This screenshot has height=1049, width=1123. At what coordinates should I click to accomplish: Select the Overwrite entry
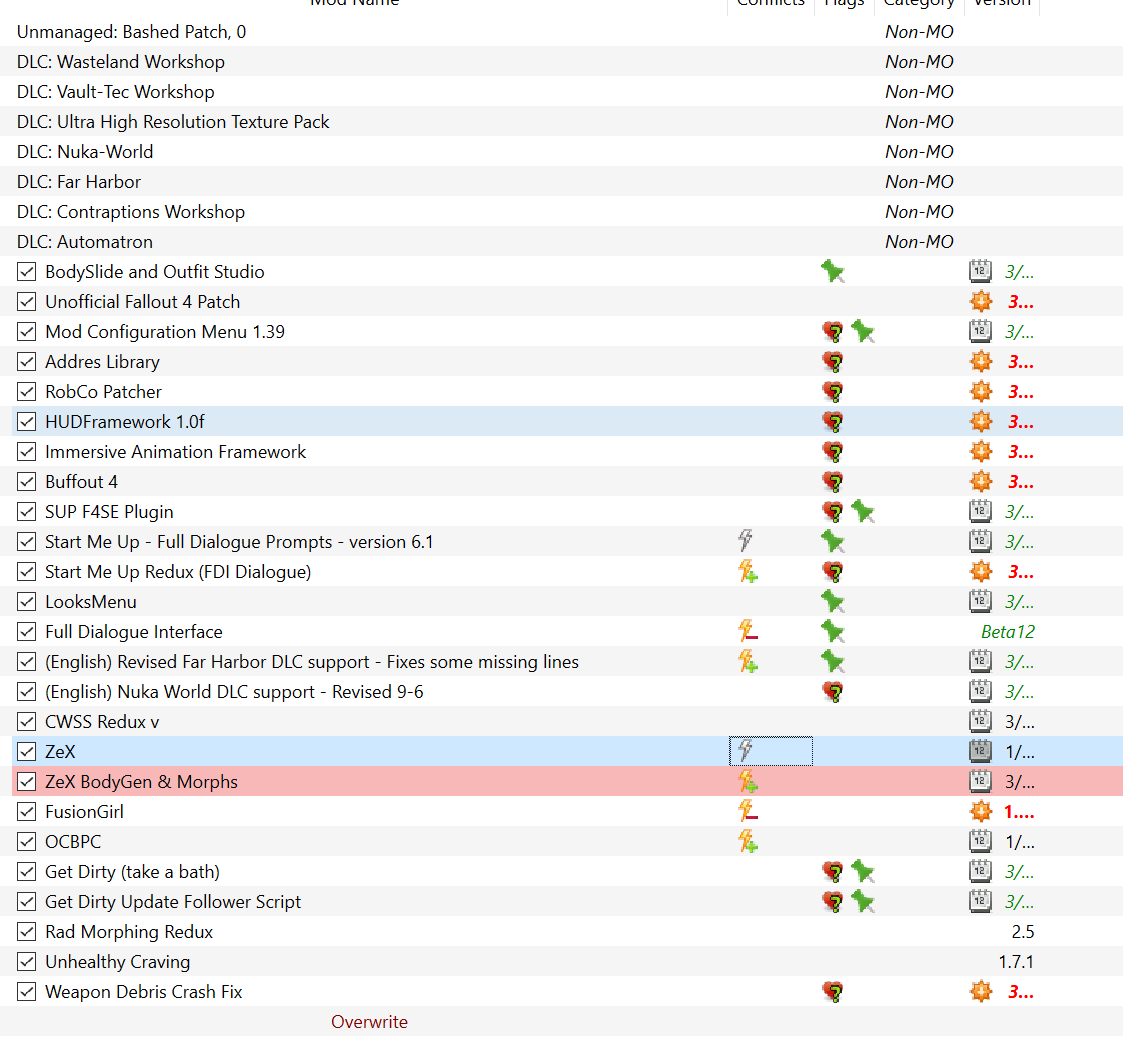(x=562, y=1022)
